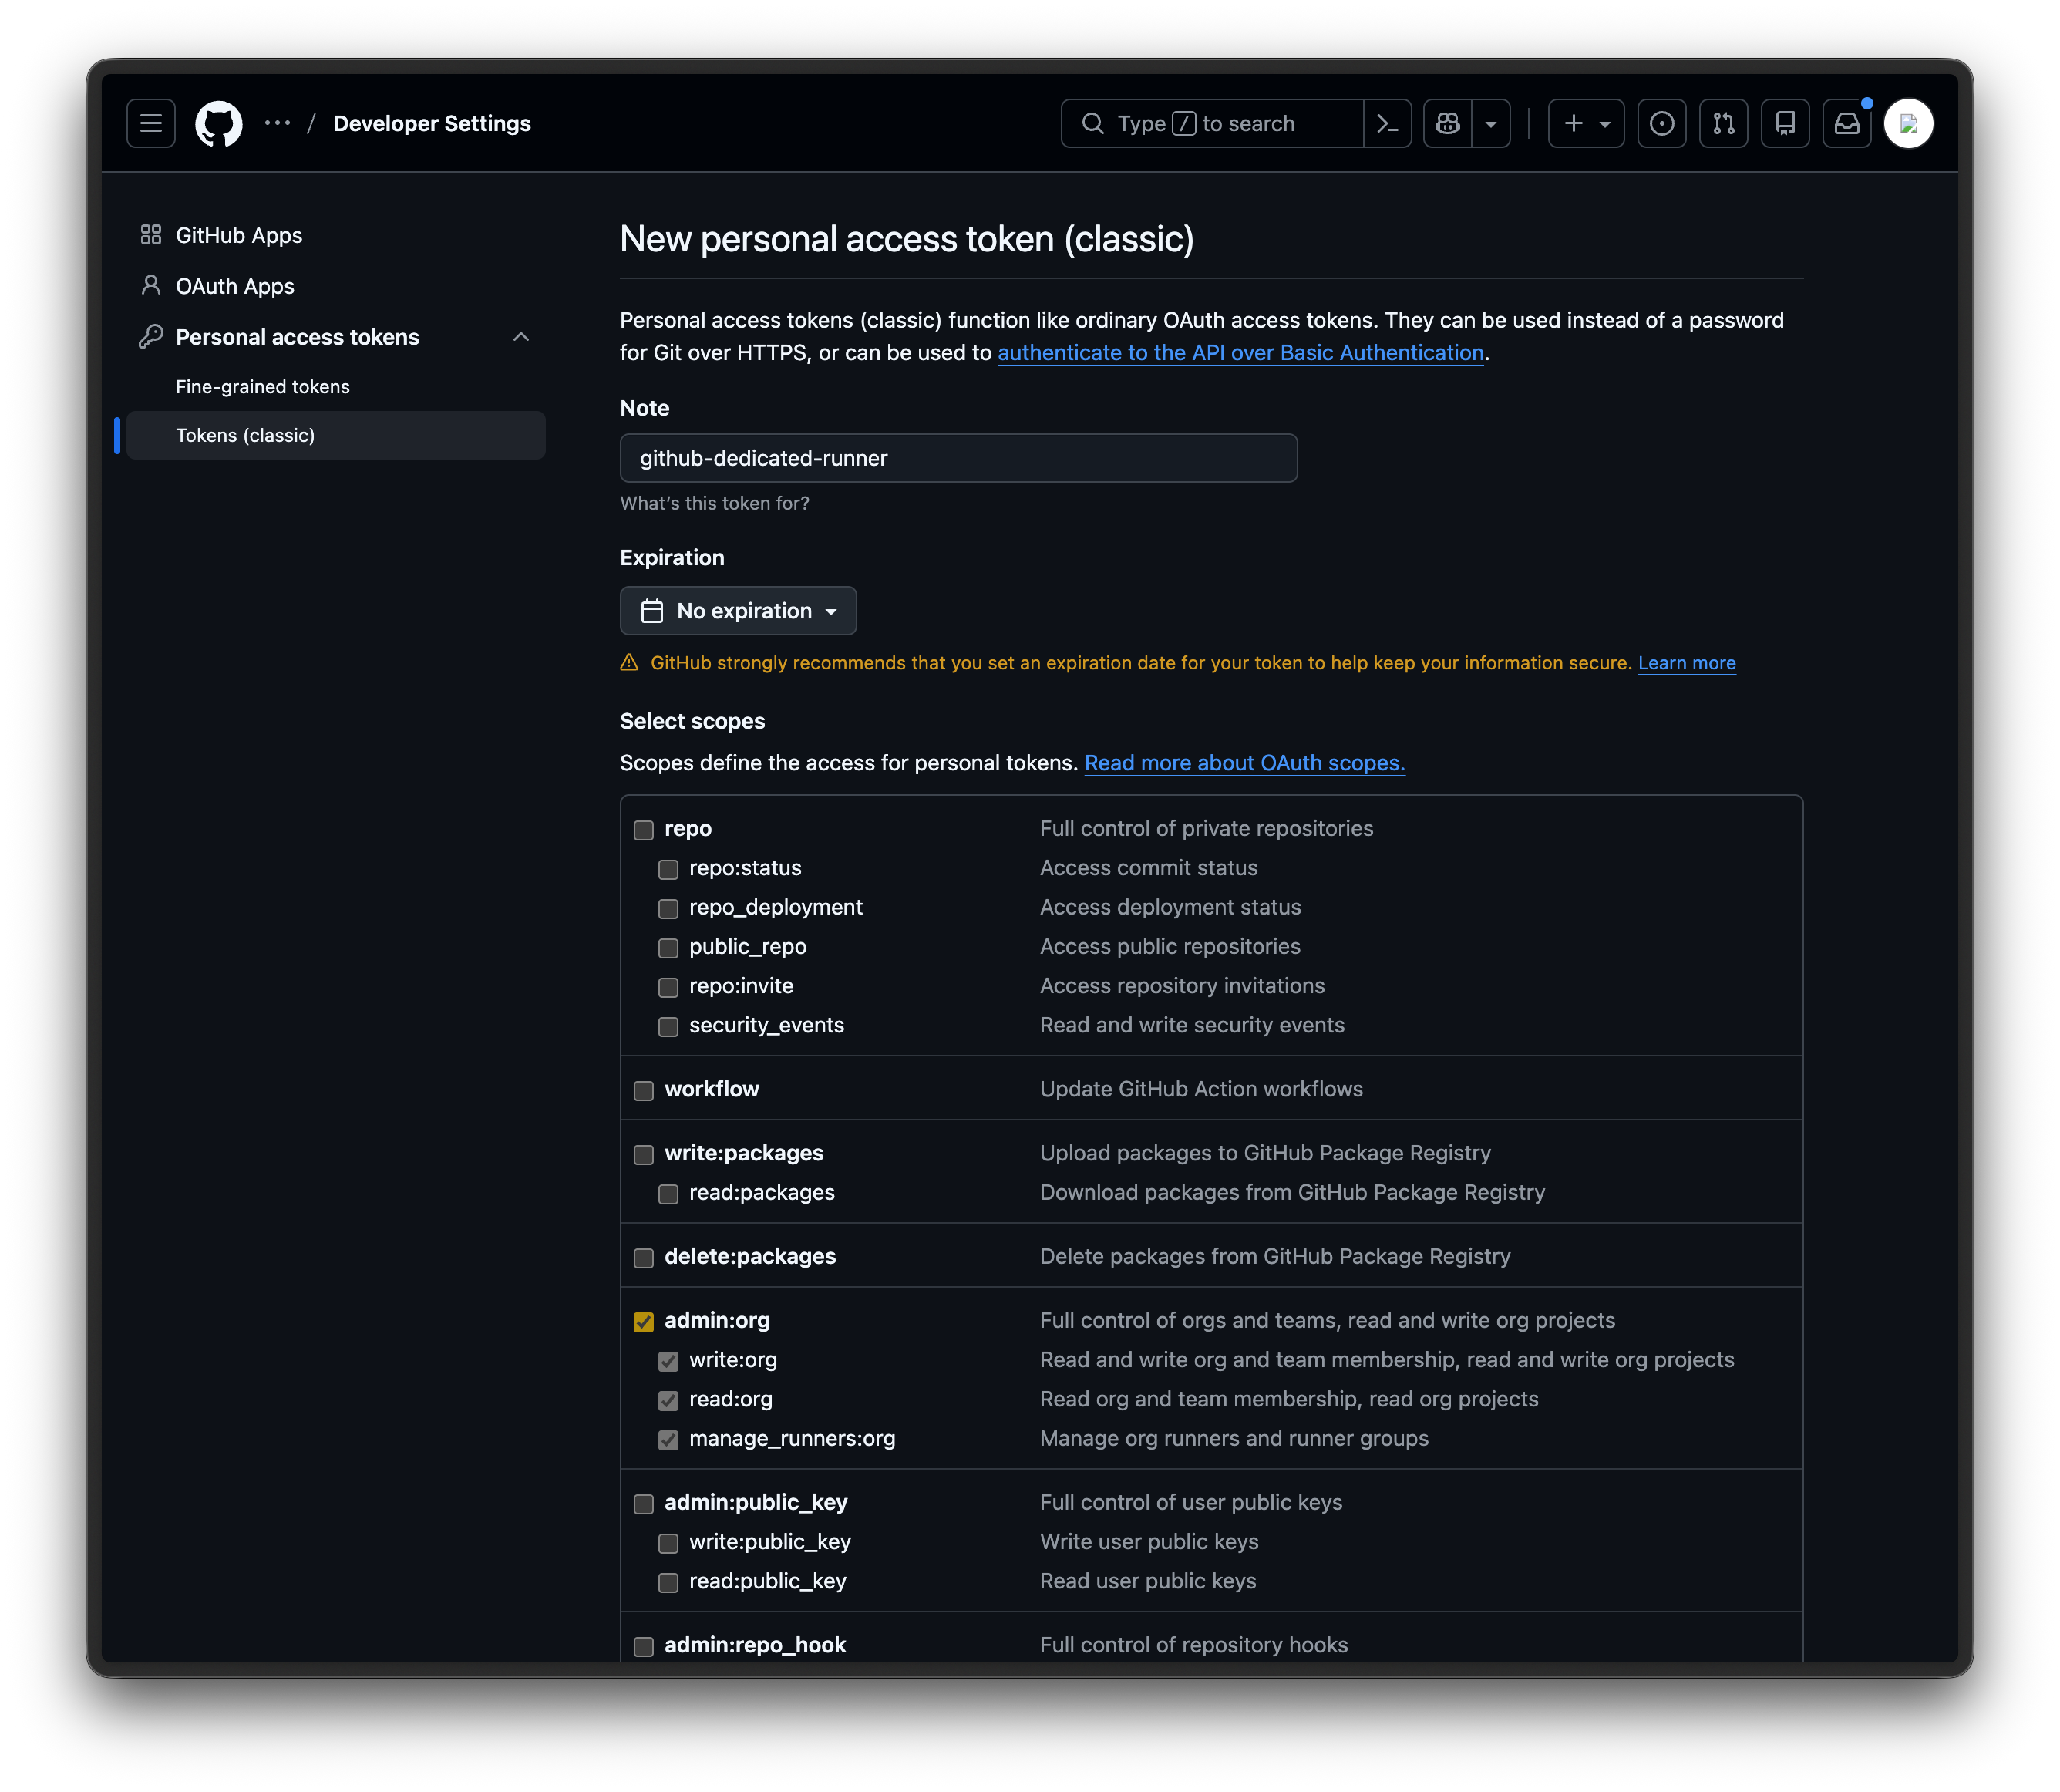Click the manage_runners:org checkbox
The height and width of the screenshot is (1792, 2060).
(x=668, y=1440)
